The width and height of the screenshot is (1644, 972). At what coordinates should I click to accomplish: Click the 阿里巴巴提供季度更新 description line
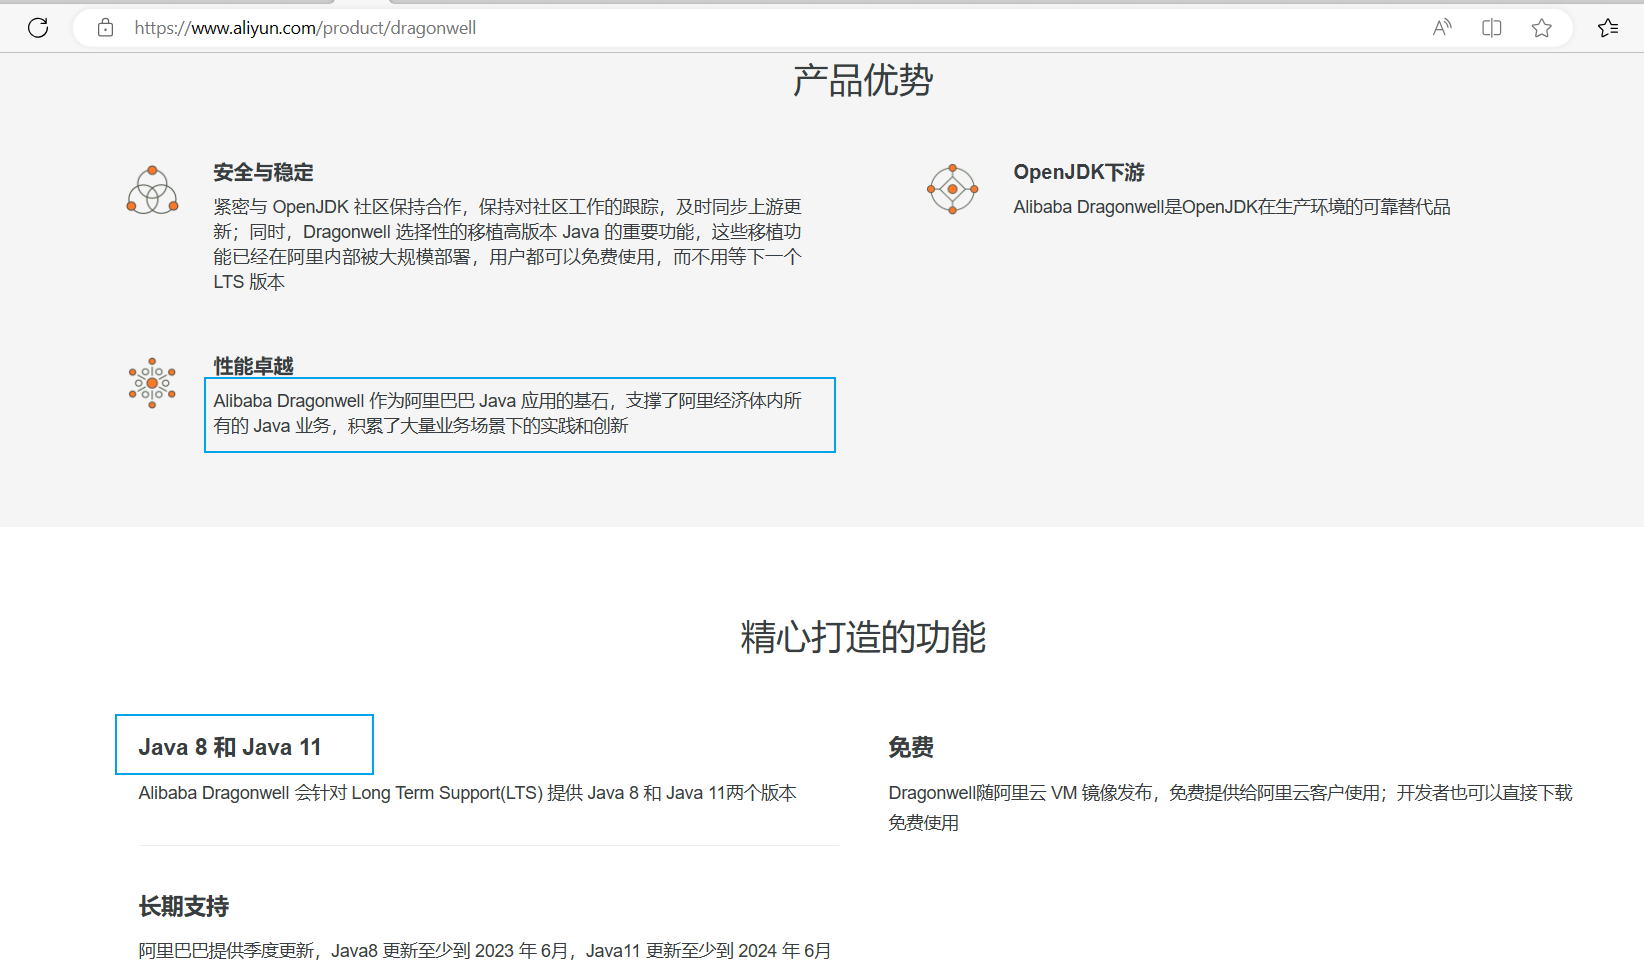pos(484,950)
